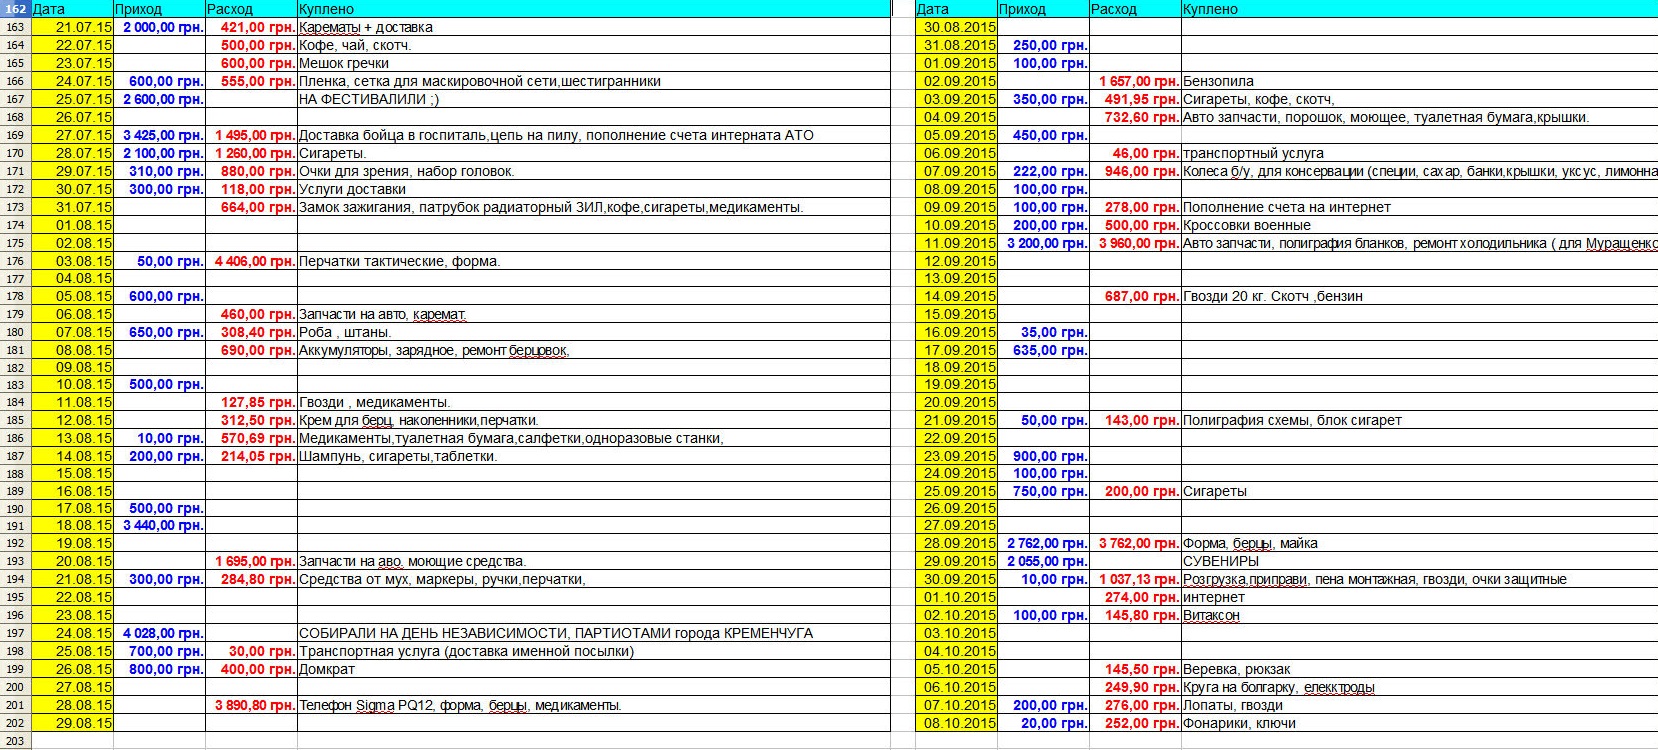Click date cell 21.07.15

(73, 27)
